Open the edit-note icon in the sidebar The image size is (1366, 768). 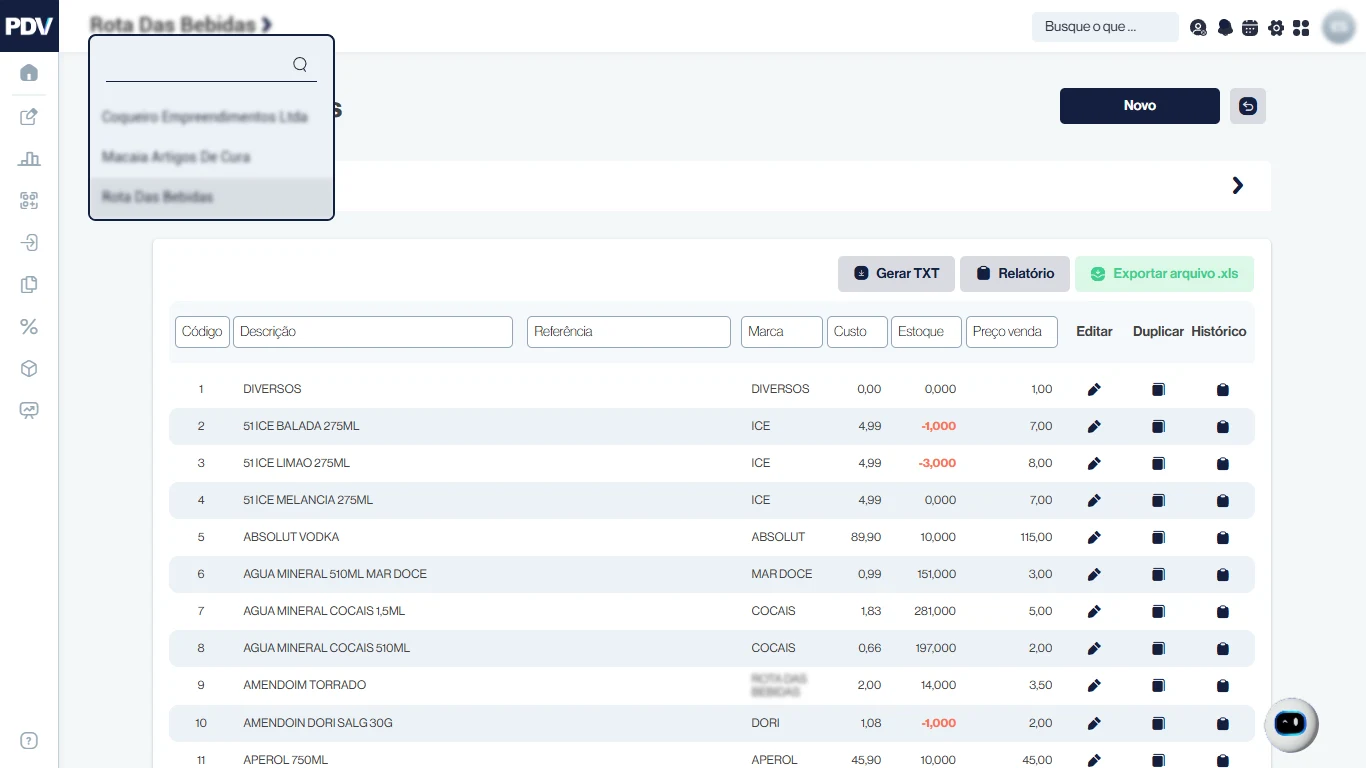point(29,116)
